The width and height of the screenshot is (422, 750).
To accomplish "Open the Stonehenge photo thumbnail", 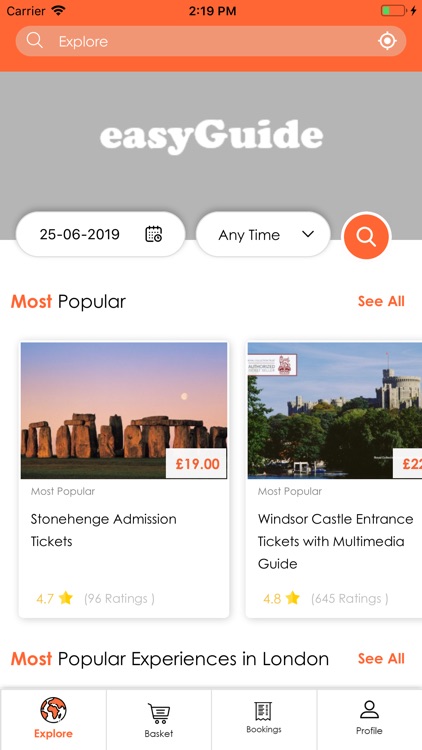I will coord(124,410).
